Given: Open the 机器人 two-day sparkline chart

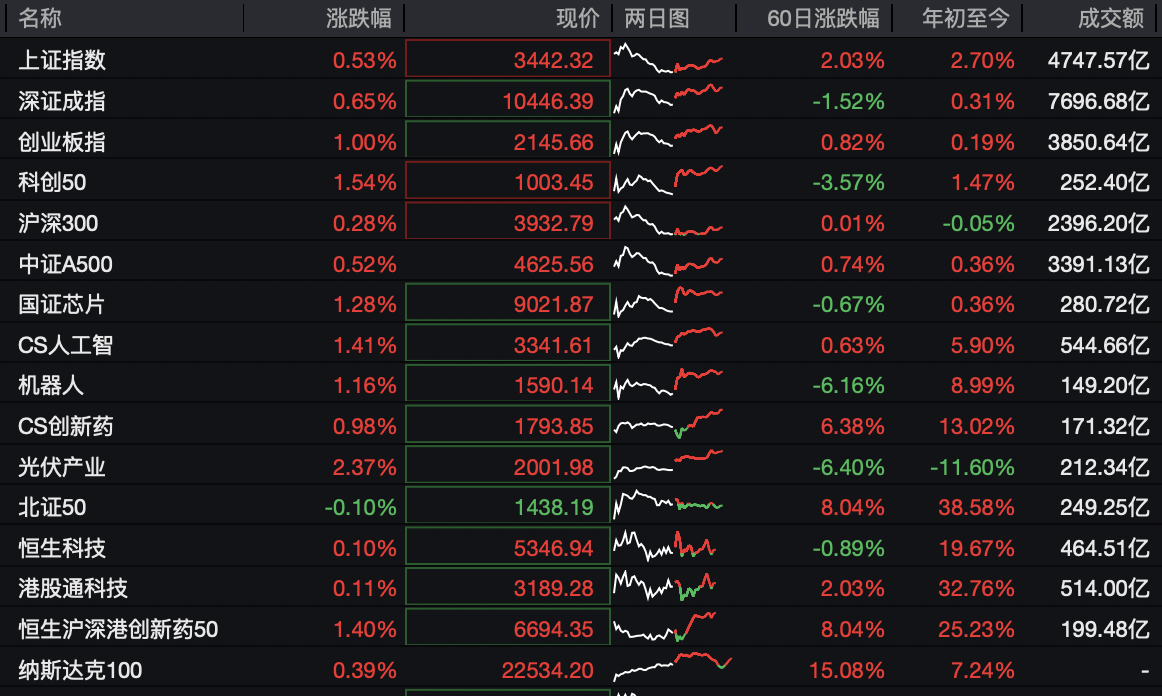Looking at the screenshot, I should coord(668,384).
